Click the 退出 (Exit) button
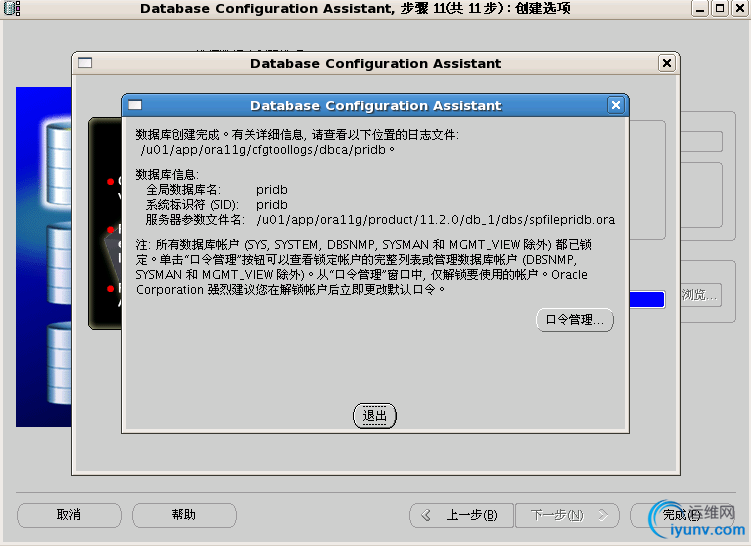Image resolution: width=751 pixels, height=546 pixels. tap(375, 416)
